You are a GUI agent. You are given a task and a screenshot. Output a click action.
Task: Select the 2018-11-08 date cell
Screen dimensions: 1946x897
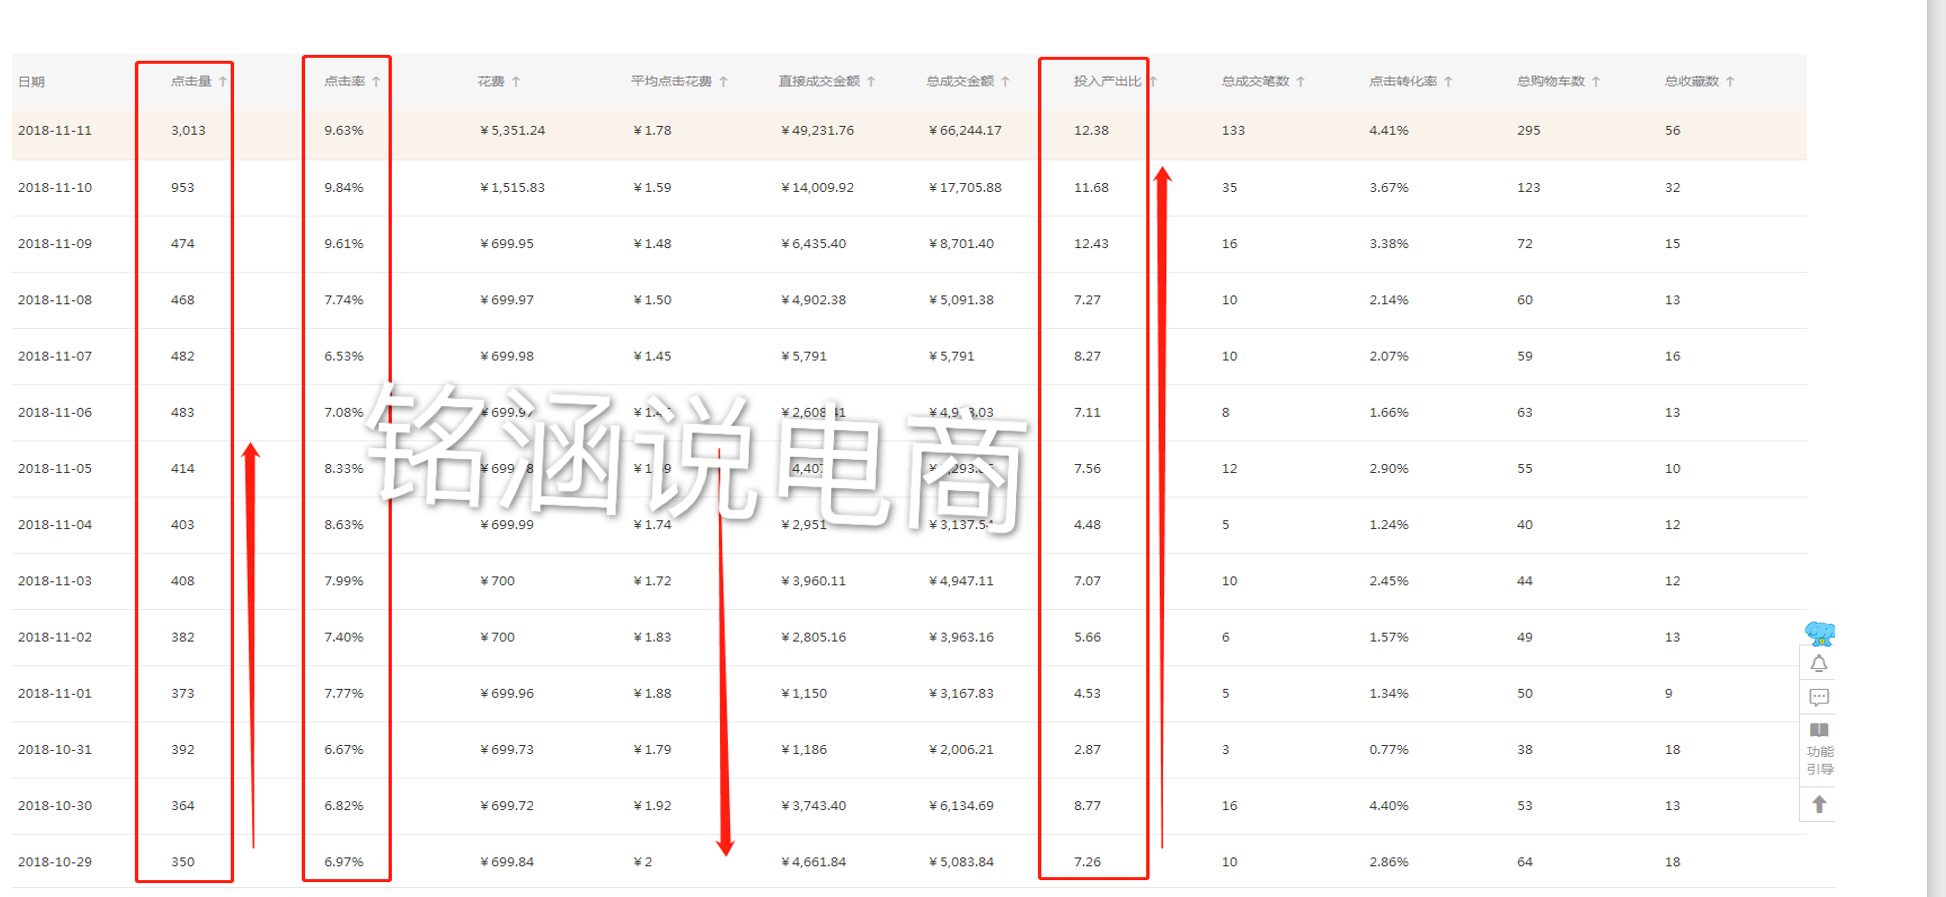[x=55, y=300]
